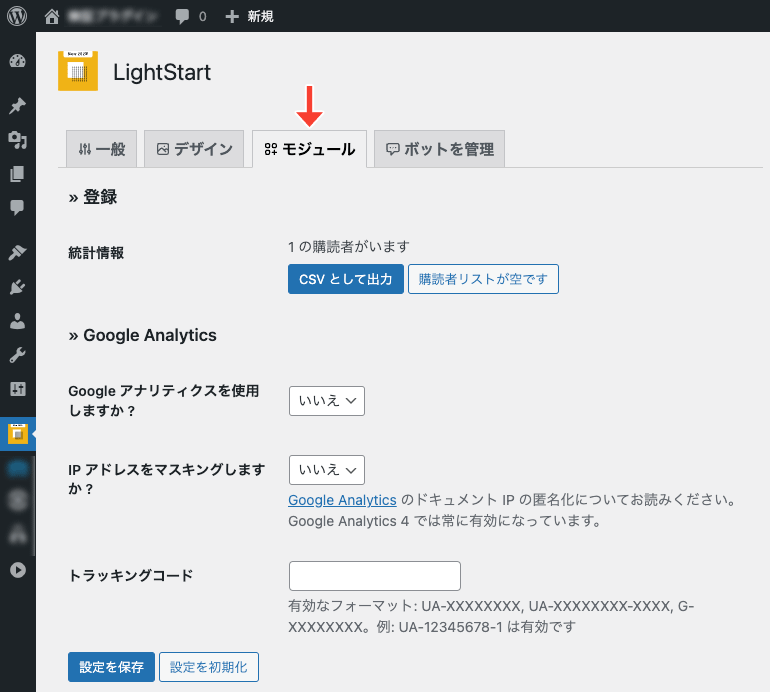Click the 設定を保存 button

tap(111, 667)
